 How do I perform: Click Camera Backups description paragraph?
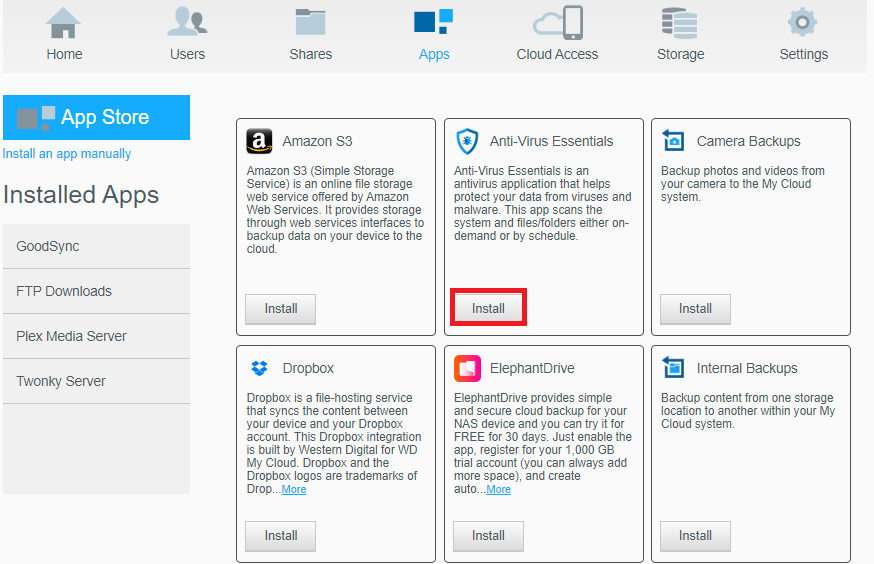[x=743, y=184]
